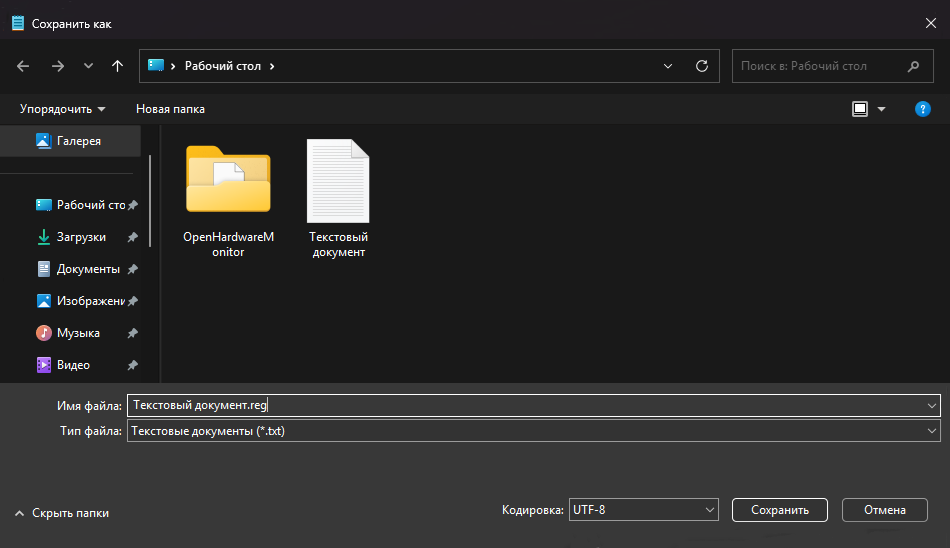The image size is (950, 548).
Task: Click the Отмена button
Action: 884,510
